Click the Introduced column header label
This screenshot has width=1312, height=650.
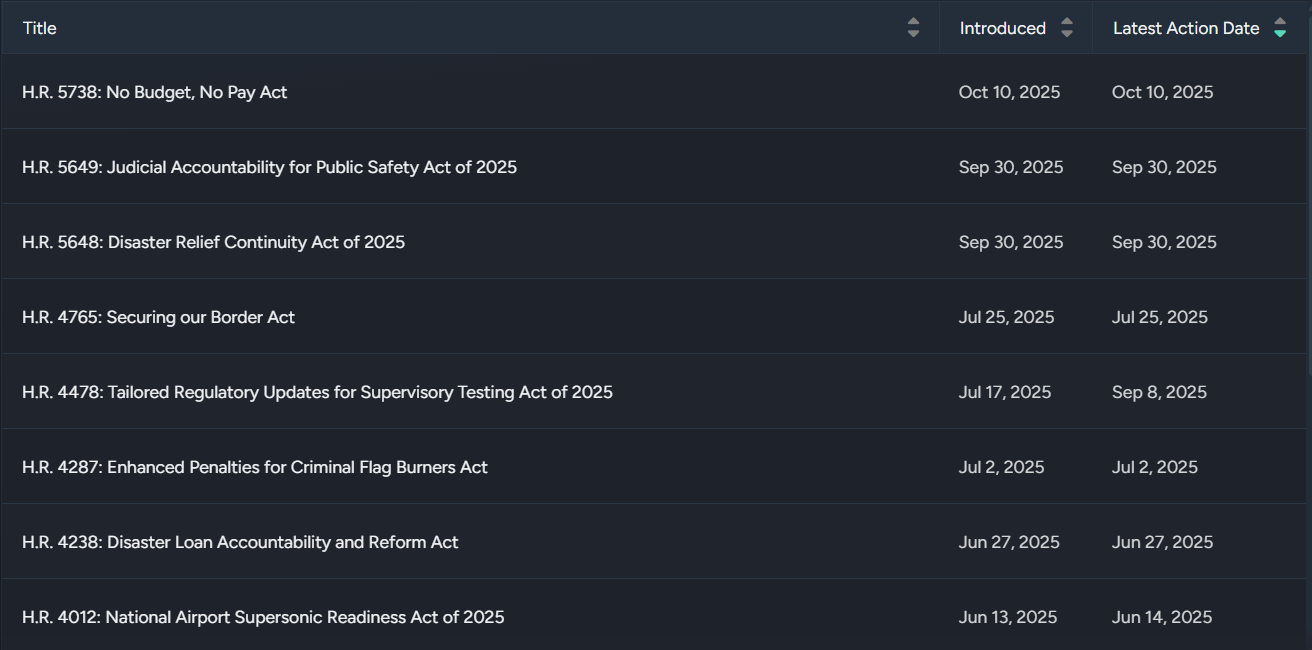coord(1002,28)
